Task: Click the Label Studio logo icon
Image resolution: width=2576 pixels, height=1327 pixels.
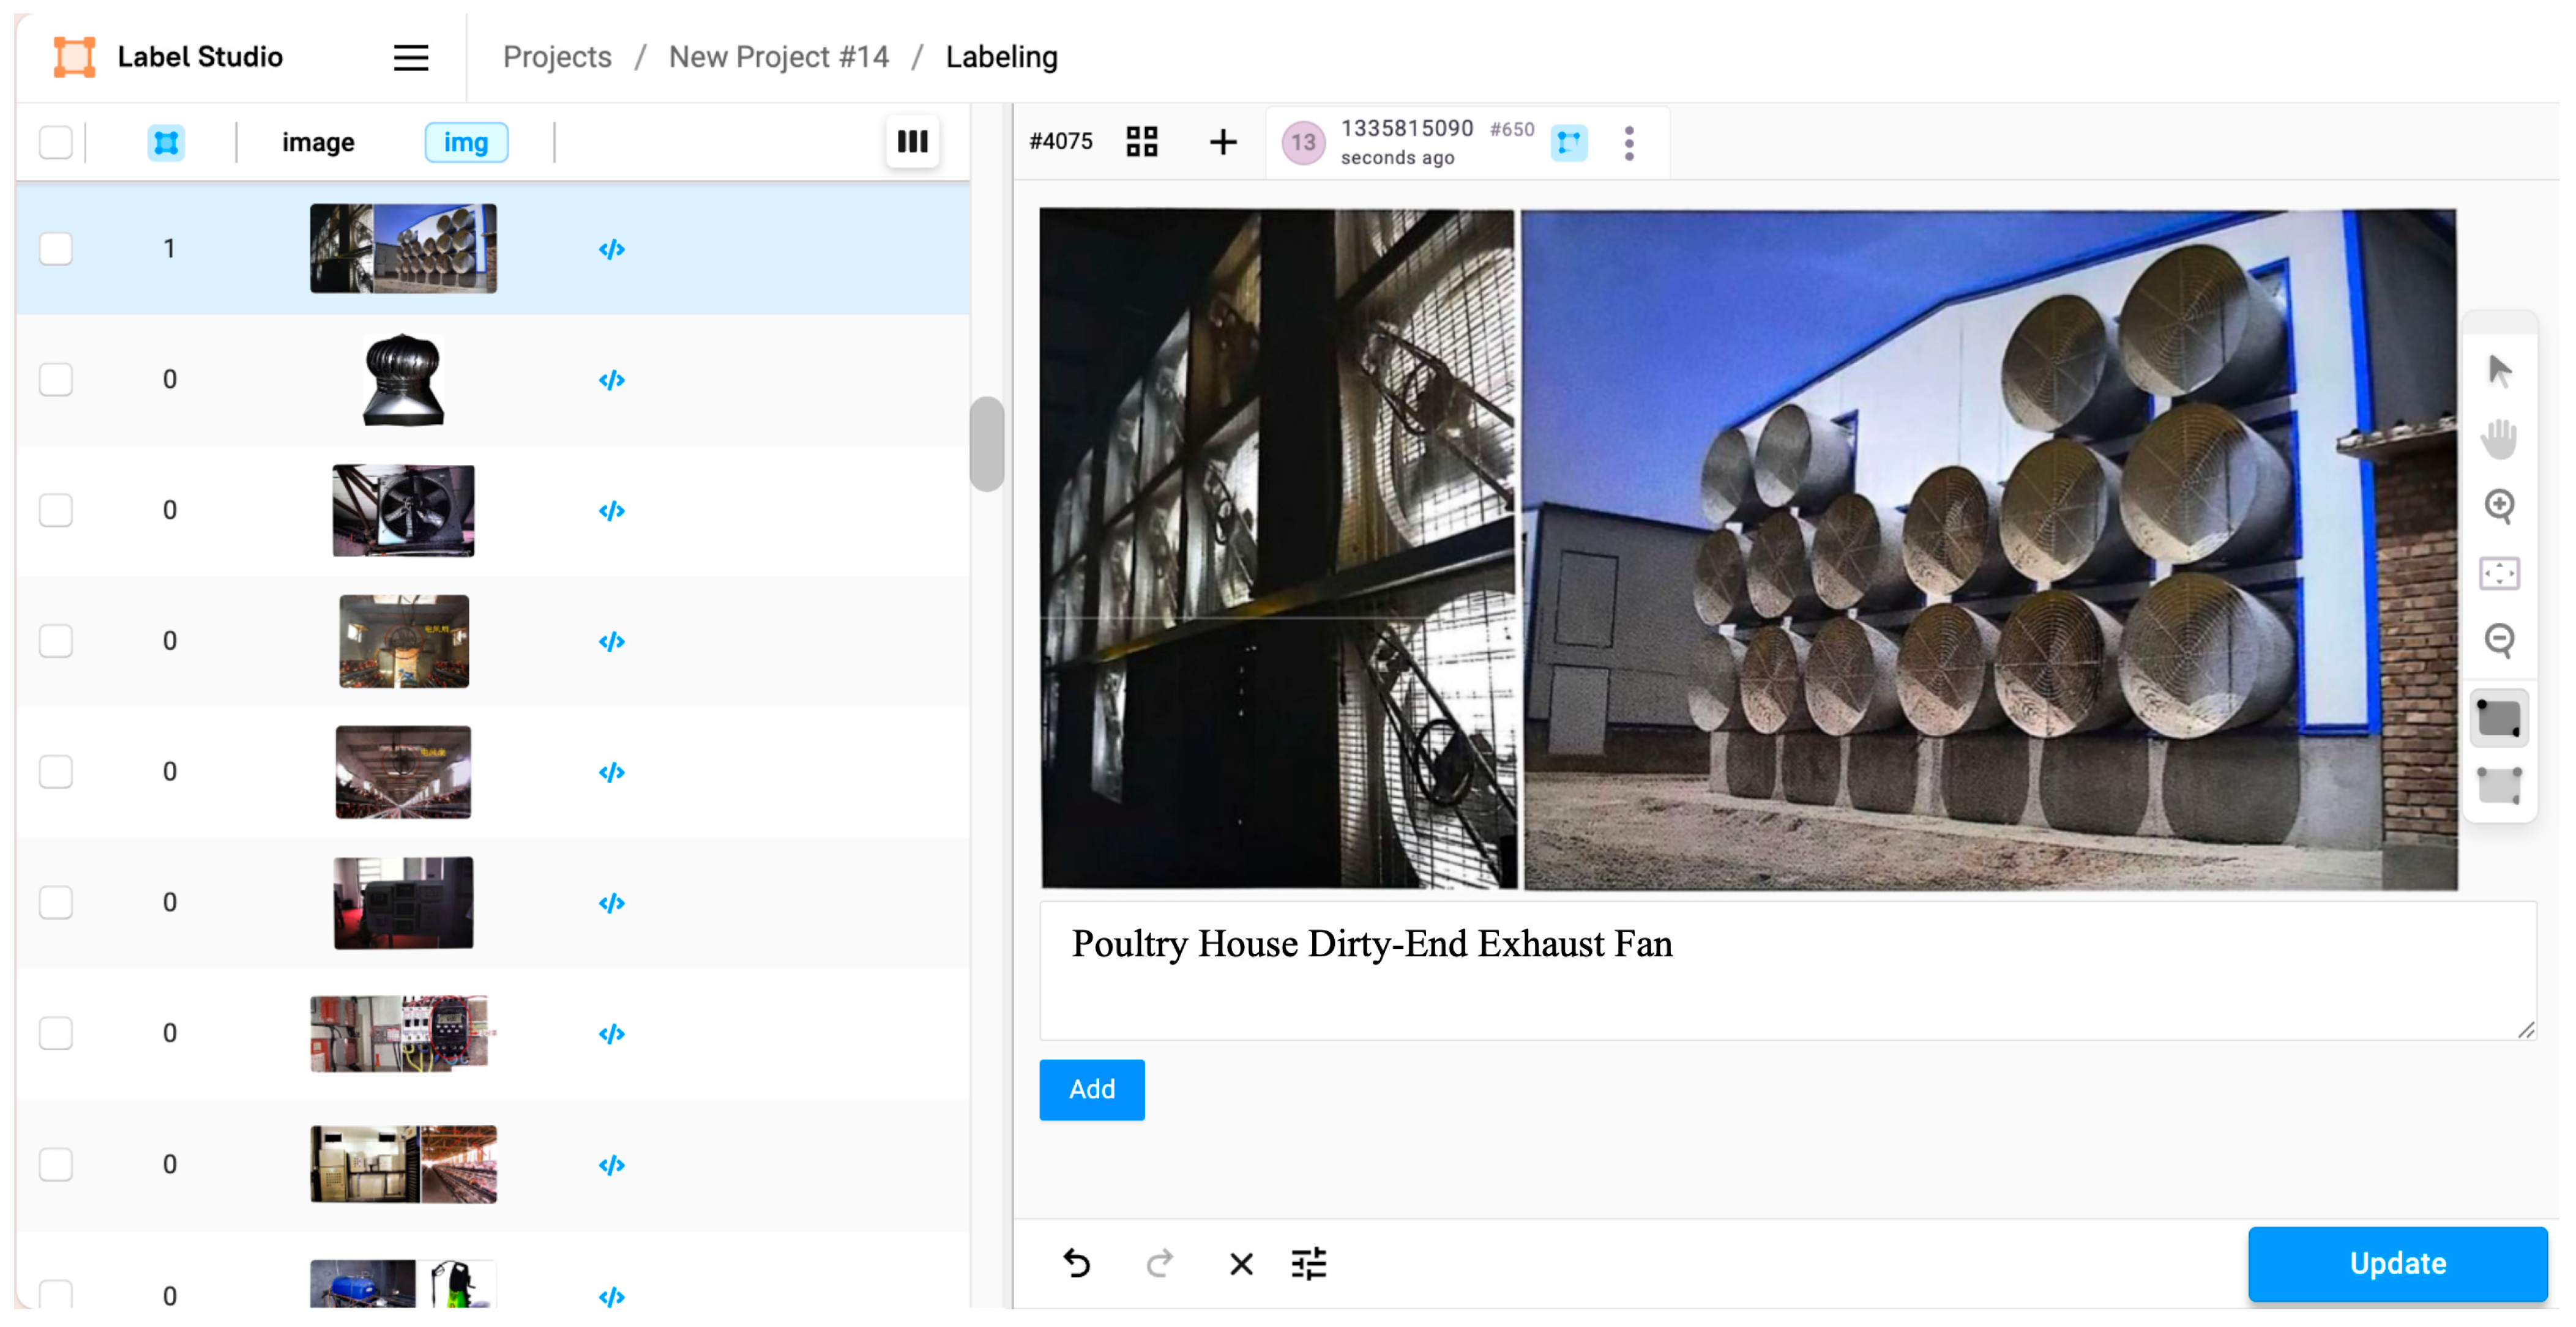Action: (74, 57)
